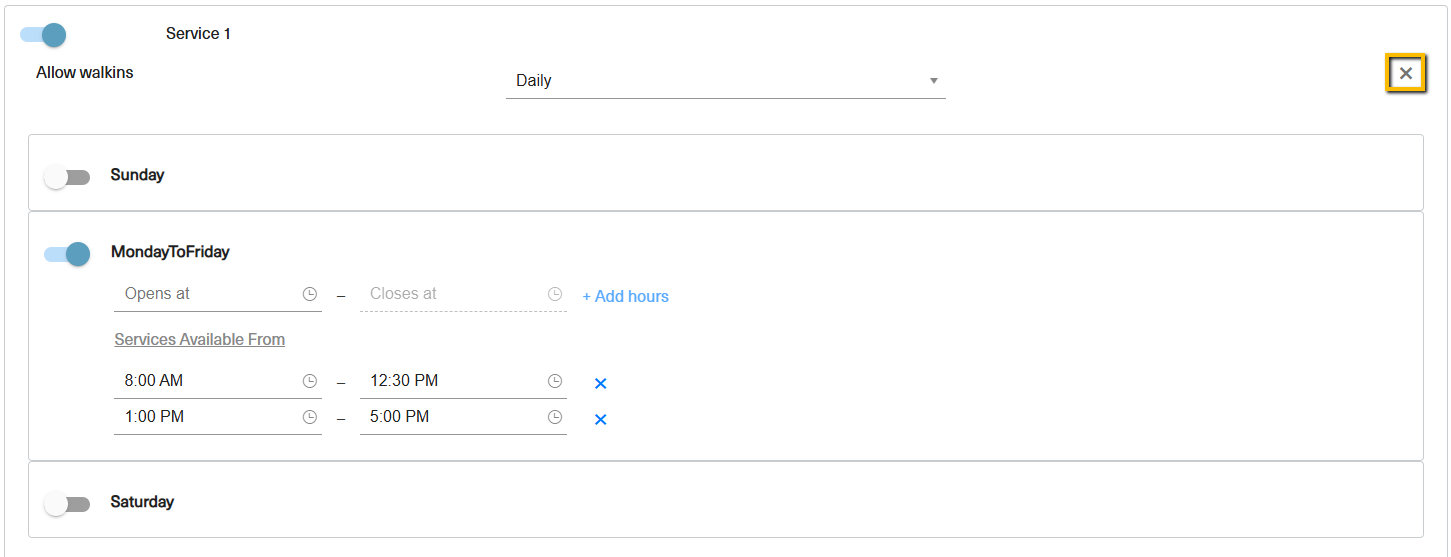Turn on the Saturday toggle

point(67,504)
